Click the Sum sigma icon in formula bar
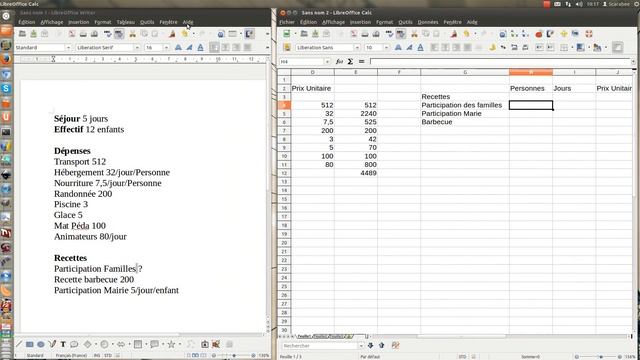 [350, 62]
